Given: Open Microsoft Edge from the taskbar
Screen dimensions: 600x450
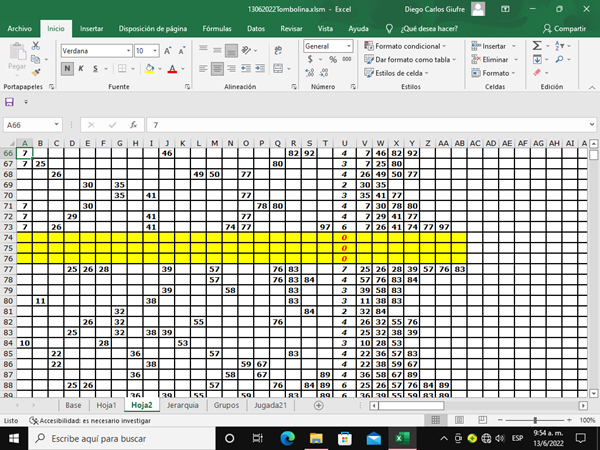Looking at the screenshot, I should click(x=287, y=439).
